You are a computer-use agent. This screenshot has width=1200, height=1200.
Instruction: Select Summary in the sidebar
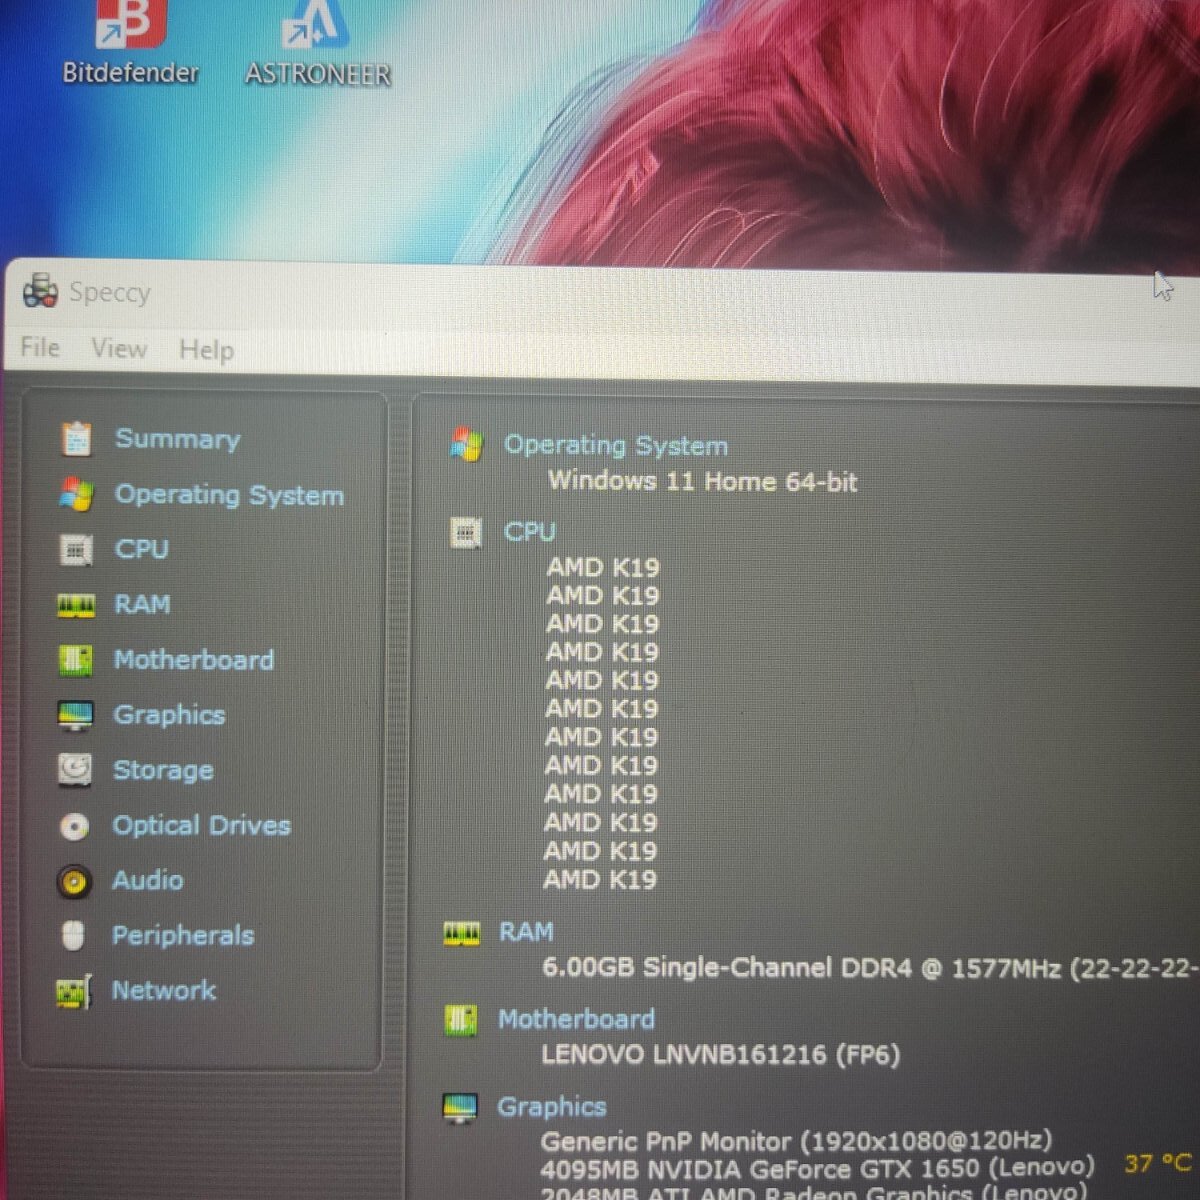click(178, 439)
